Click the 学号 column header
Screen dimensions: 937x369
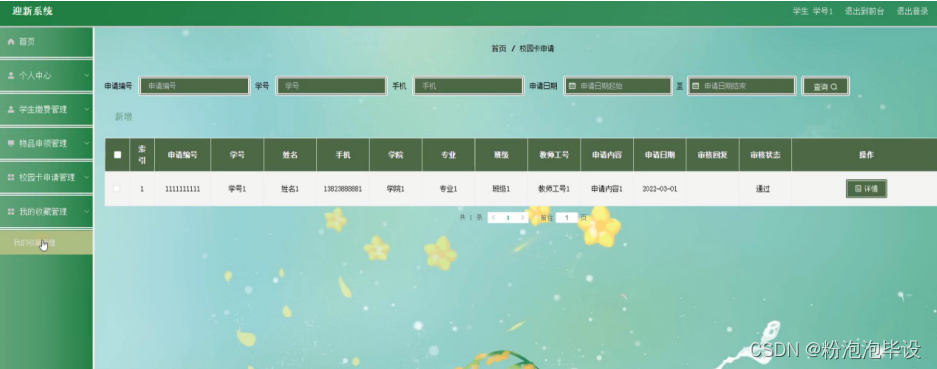tap(237, 155)
